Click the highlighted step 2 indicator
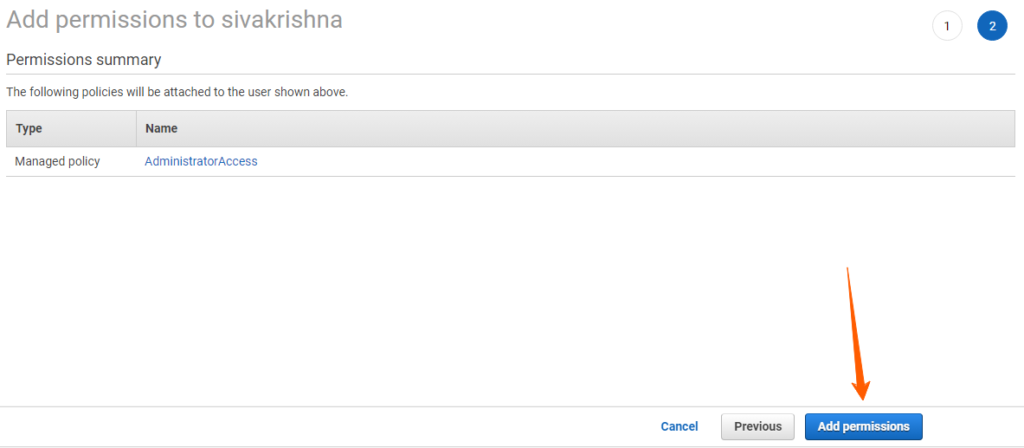Viewport: 1024px width, 448px height. pyautogui.click(x=992, y=26)
